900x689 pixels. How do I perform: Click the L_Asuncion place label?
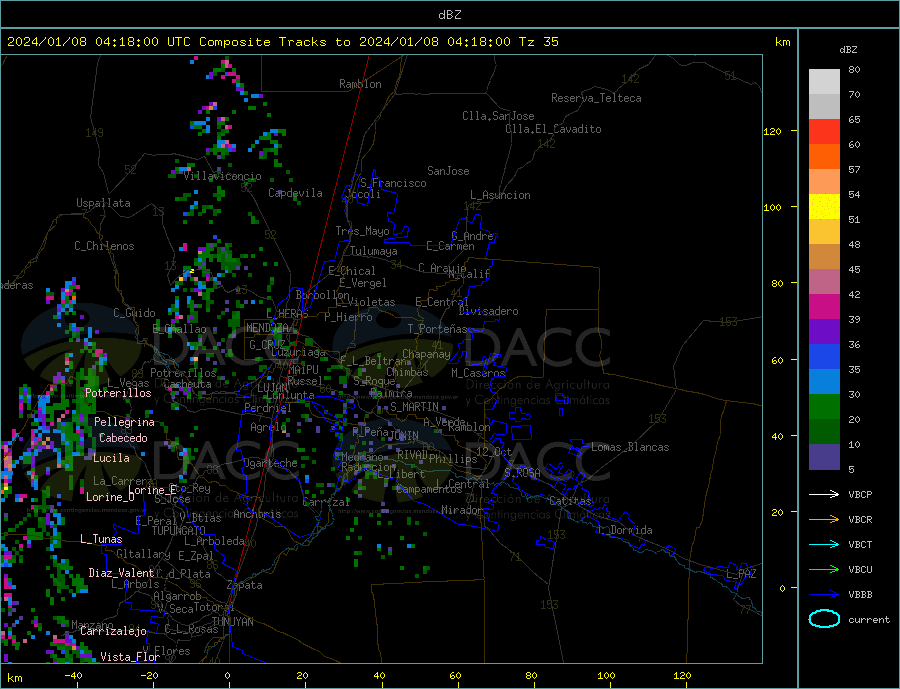(x=501, y=195)
